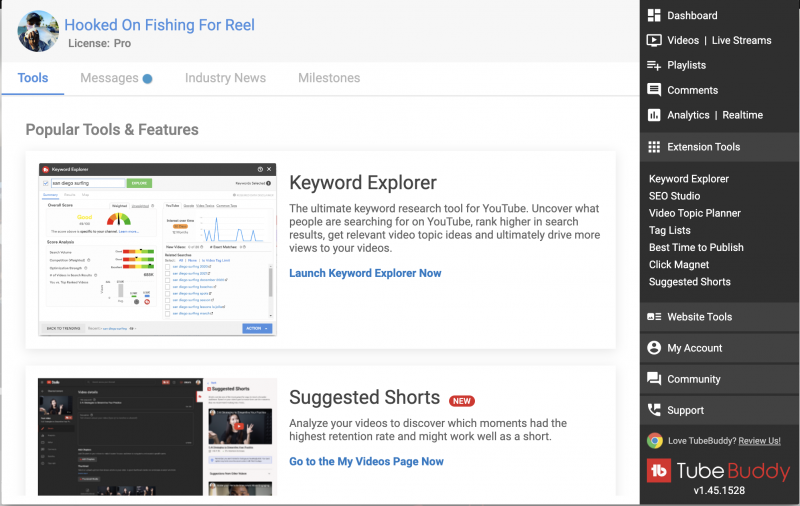
Task: Click the Dashboard grid icon
Action: click(654, 16)
